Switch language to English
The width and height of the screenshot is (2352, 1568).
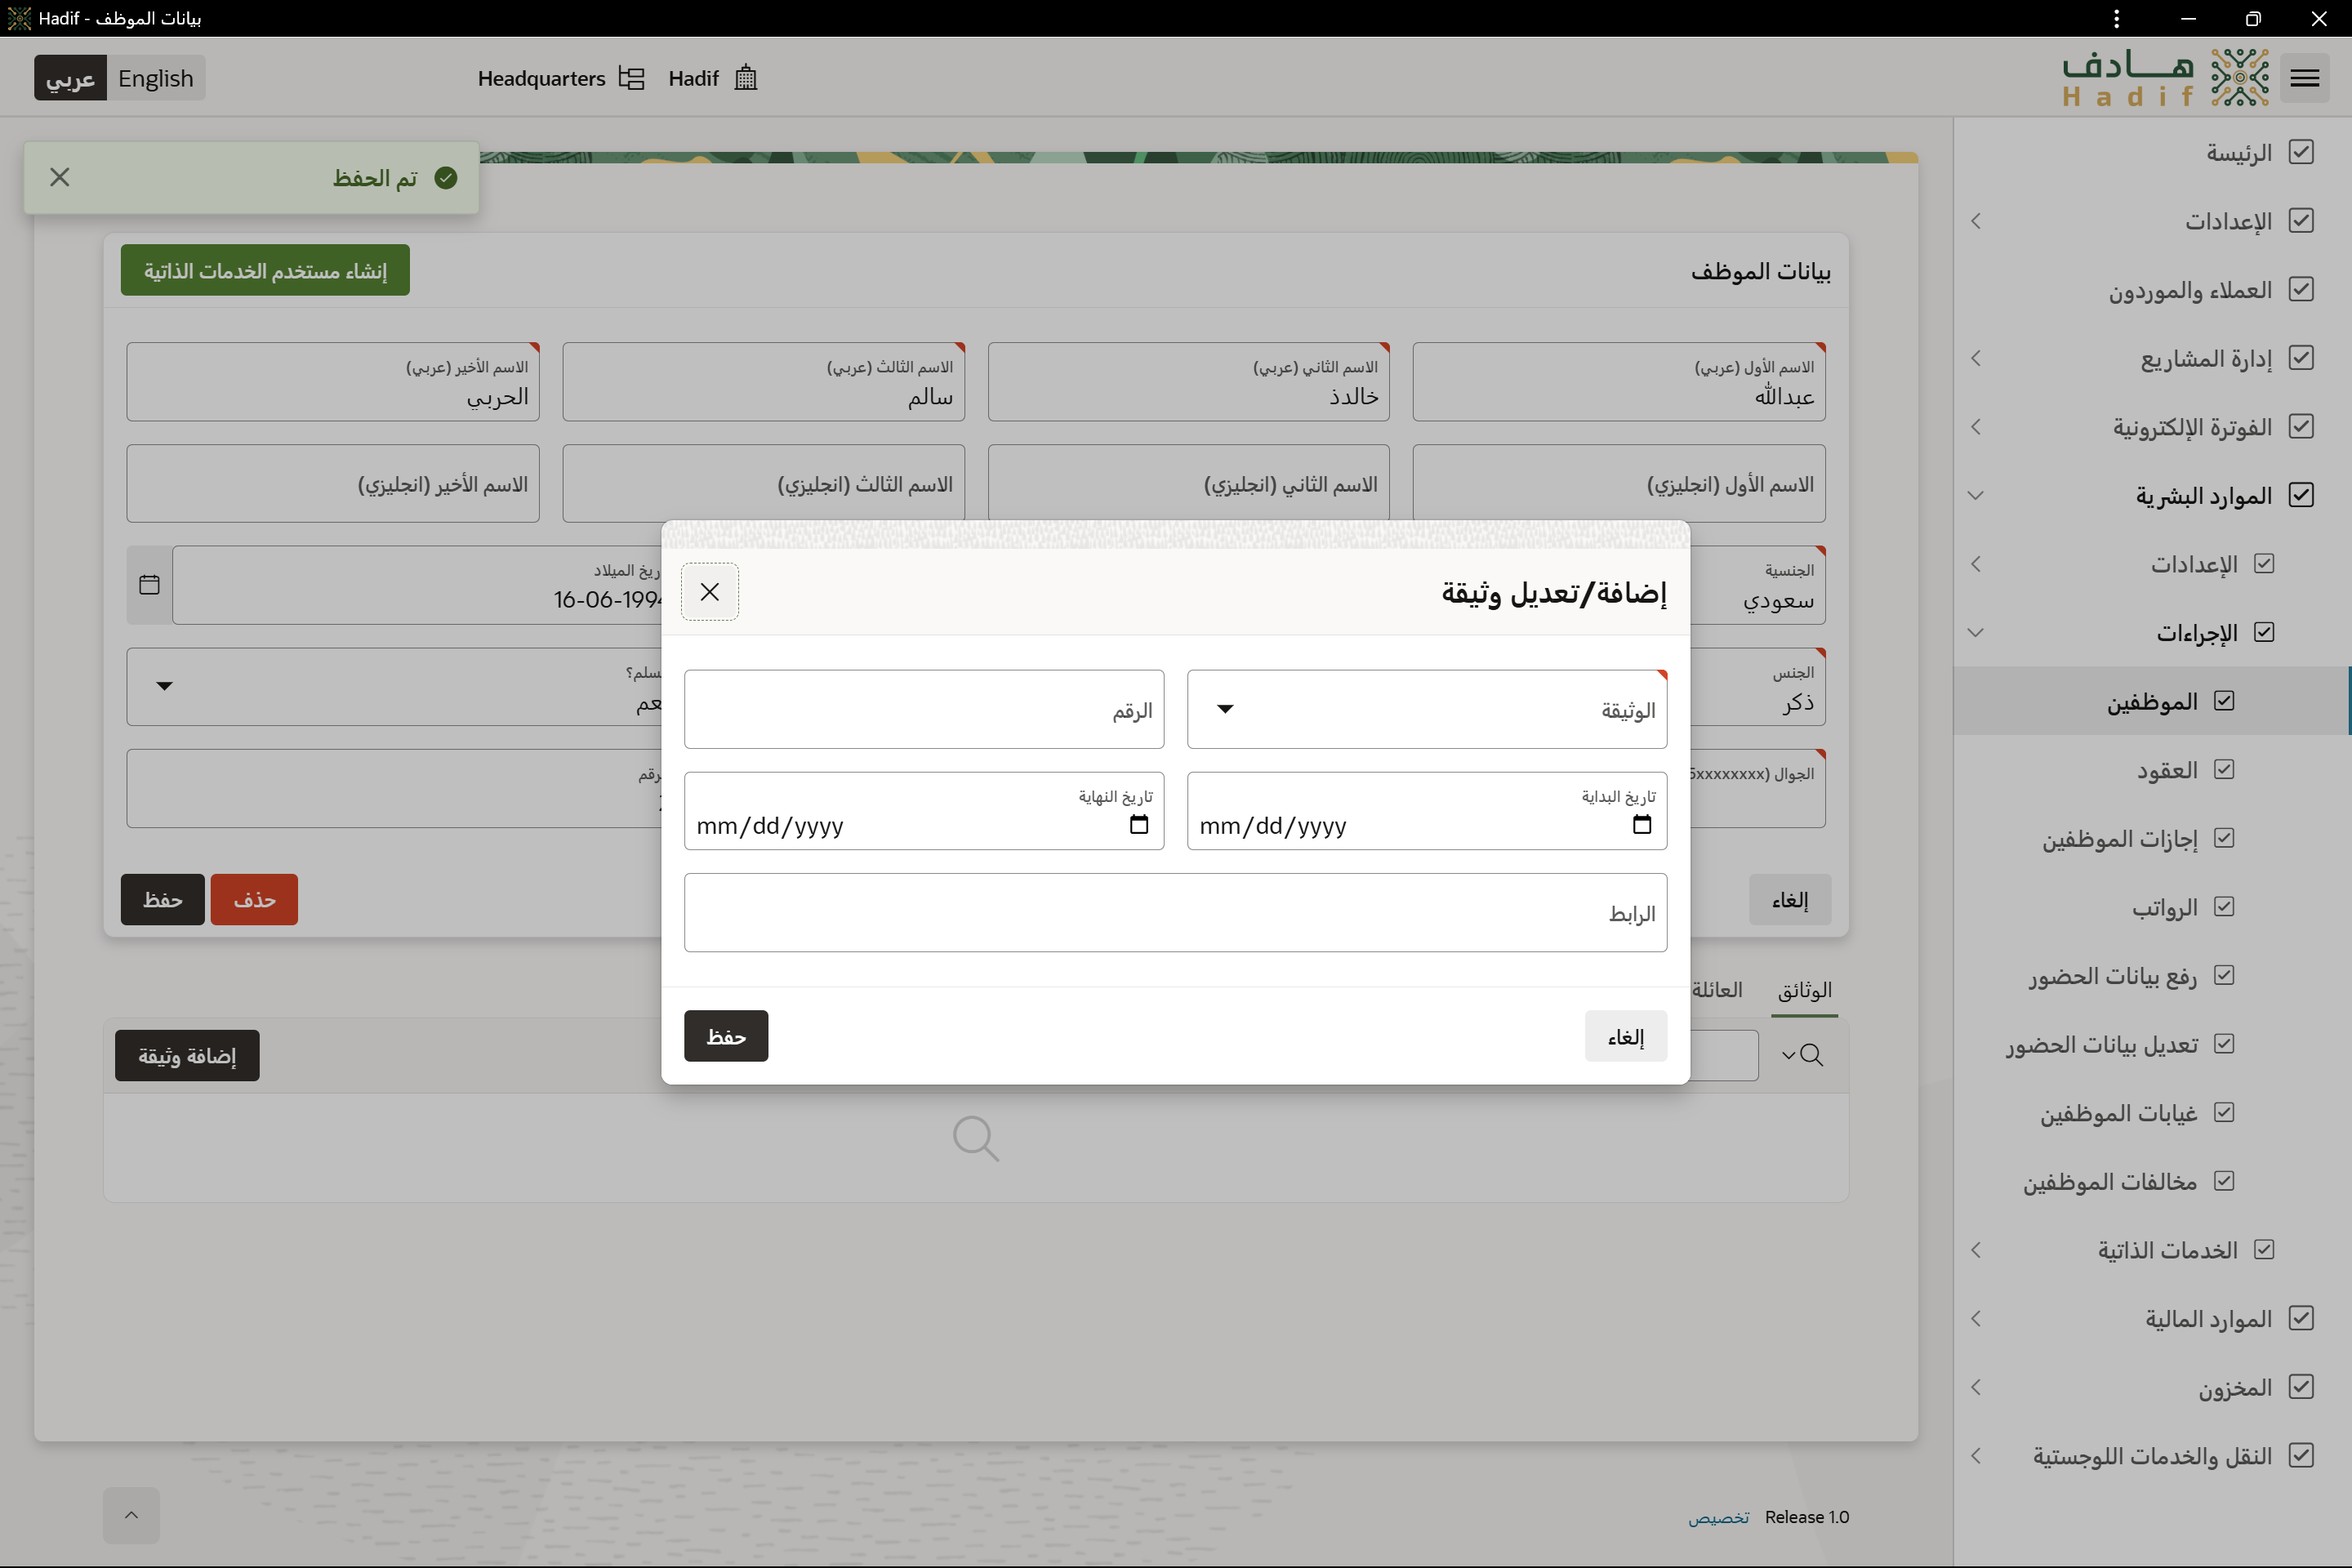155,78
